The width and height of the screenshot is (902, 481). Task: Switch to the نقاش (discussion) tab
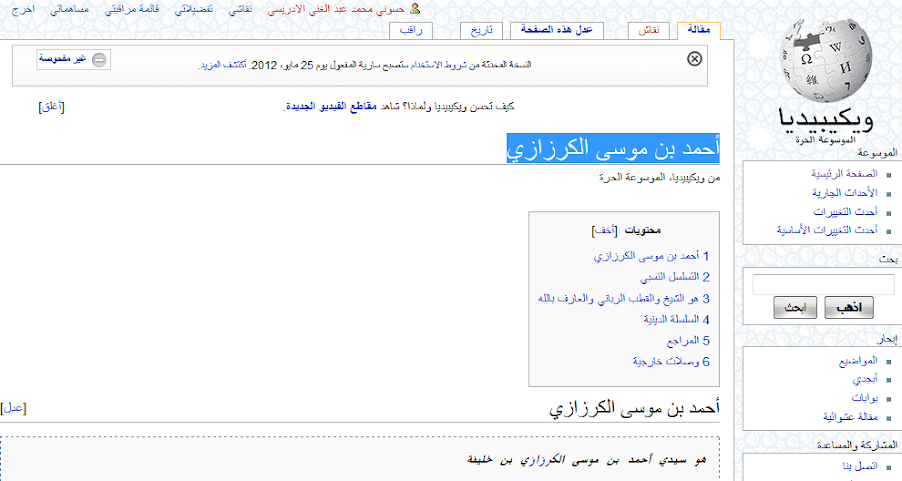tap(648, 30)
